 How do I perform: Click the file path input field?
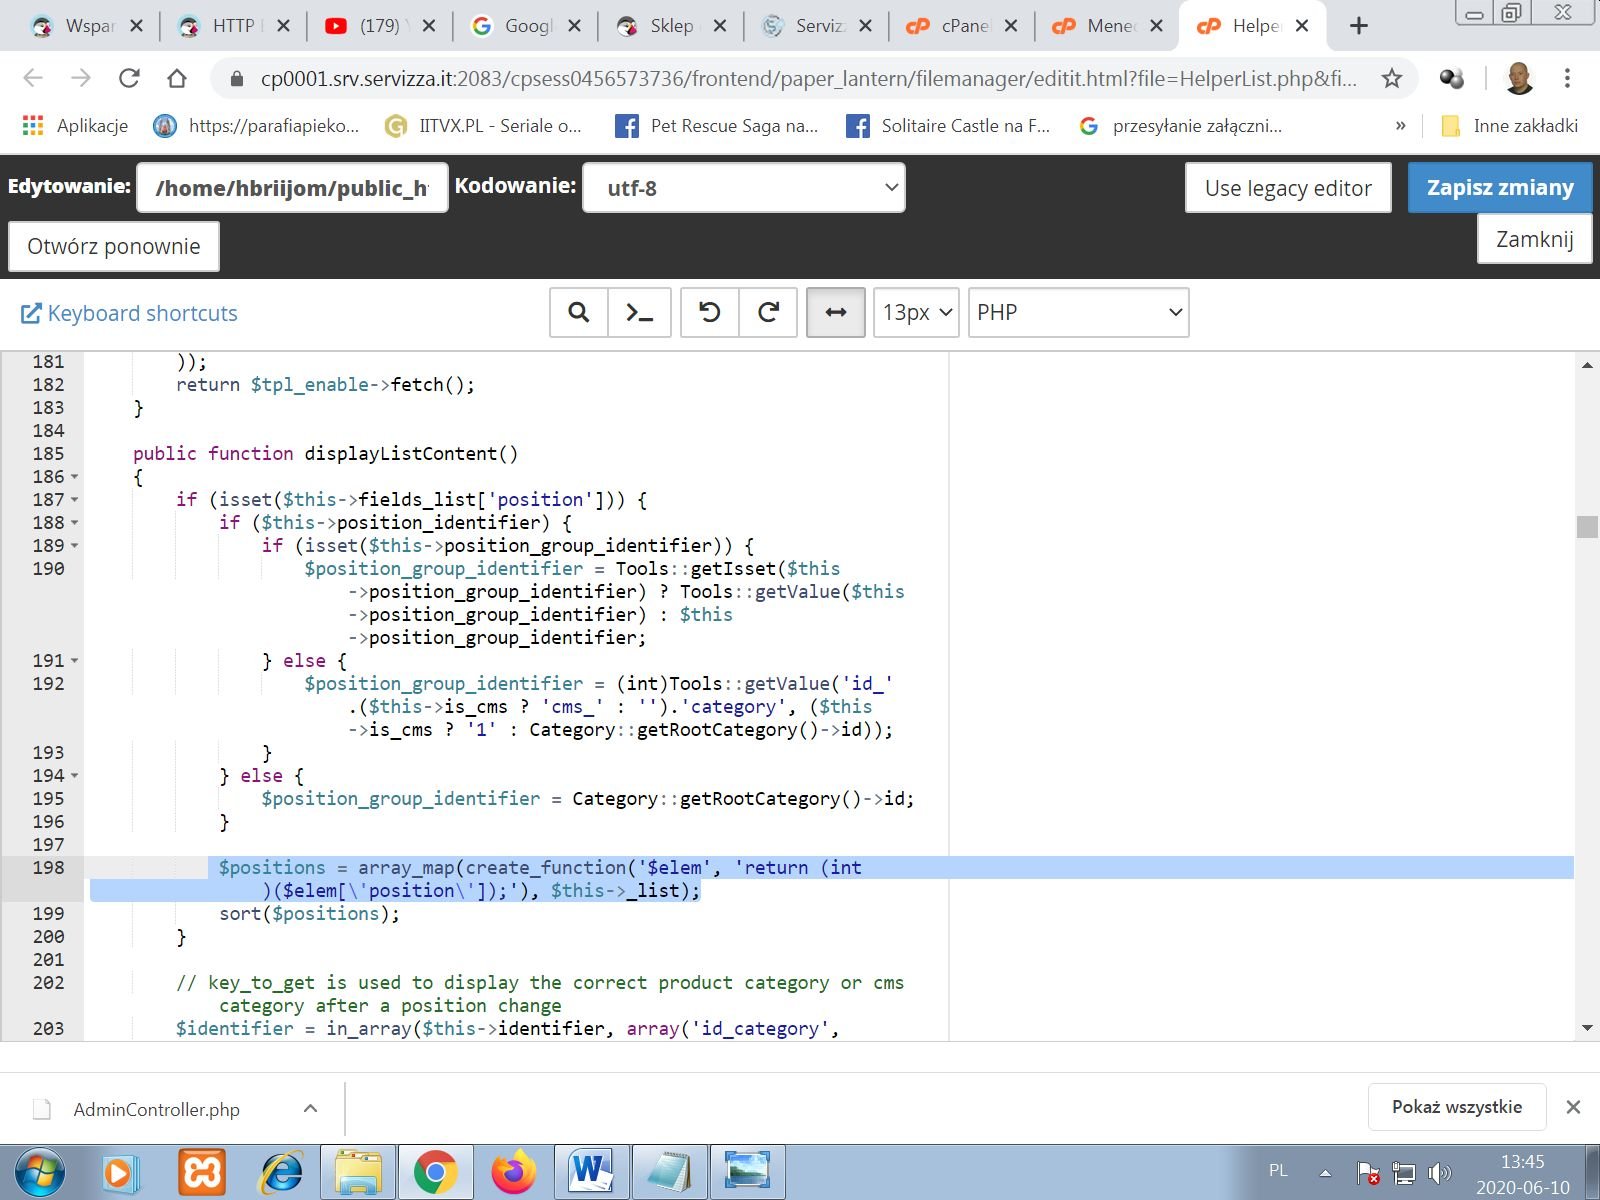tap(292, 188)
